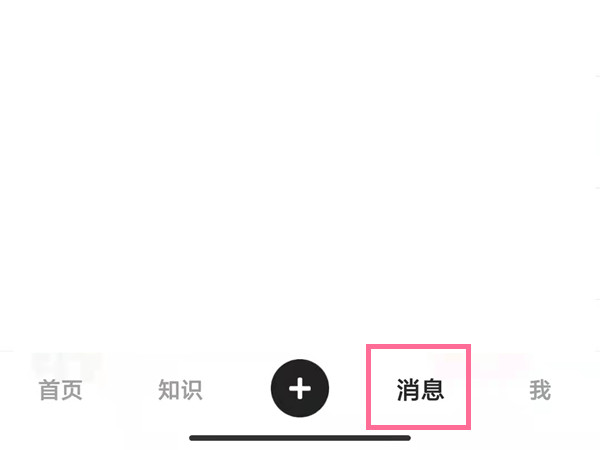Click the white plus sign icon
The width and height of the screenshot is (600, 450).
point(300,388)
